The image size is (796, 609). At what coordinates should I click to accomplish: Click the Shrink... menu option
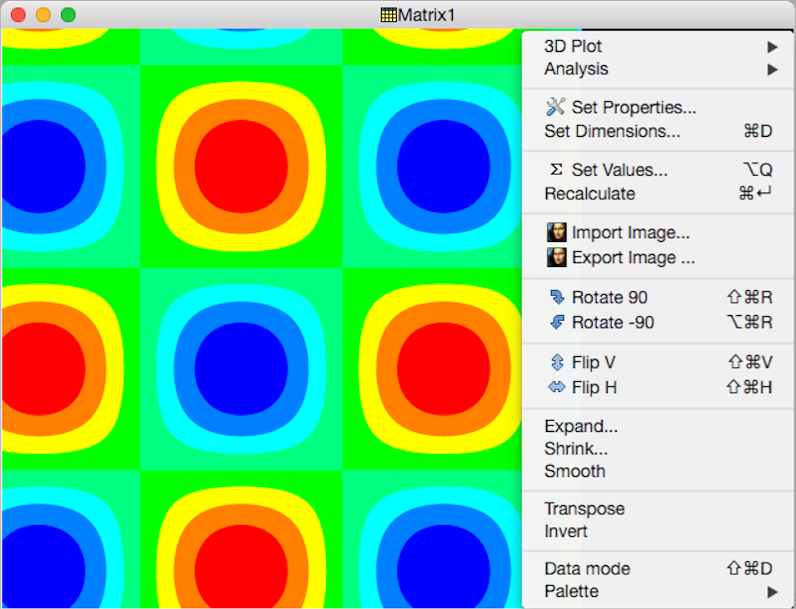pos(575,448)
